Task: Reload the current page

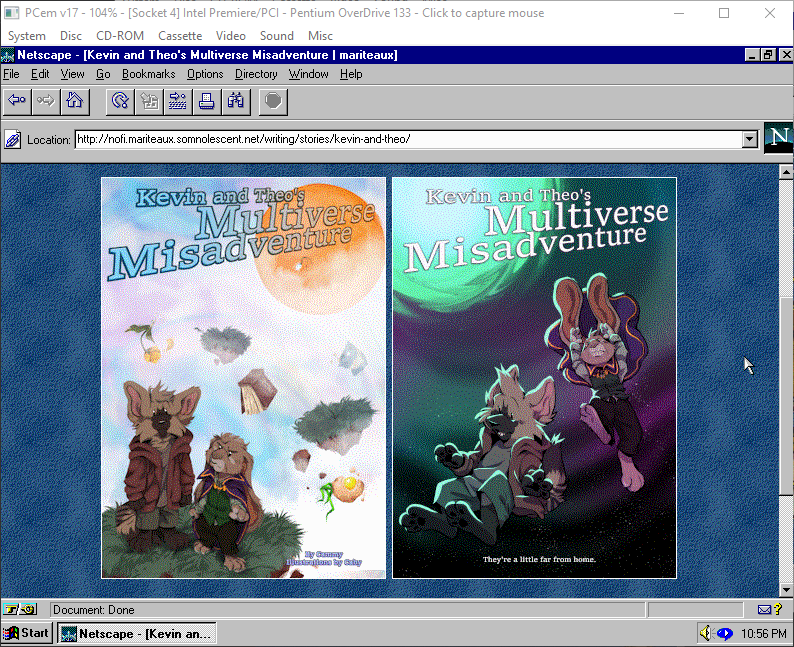Action: pos(120,100)
